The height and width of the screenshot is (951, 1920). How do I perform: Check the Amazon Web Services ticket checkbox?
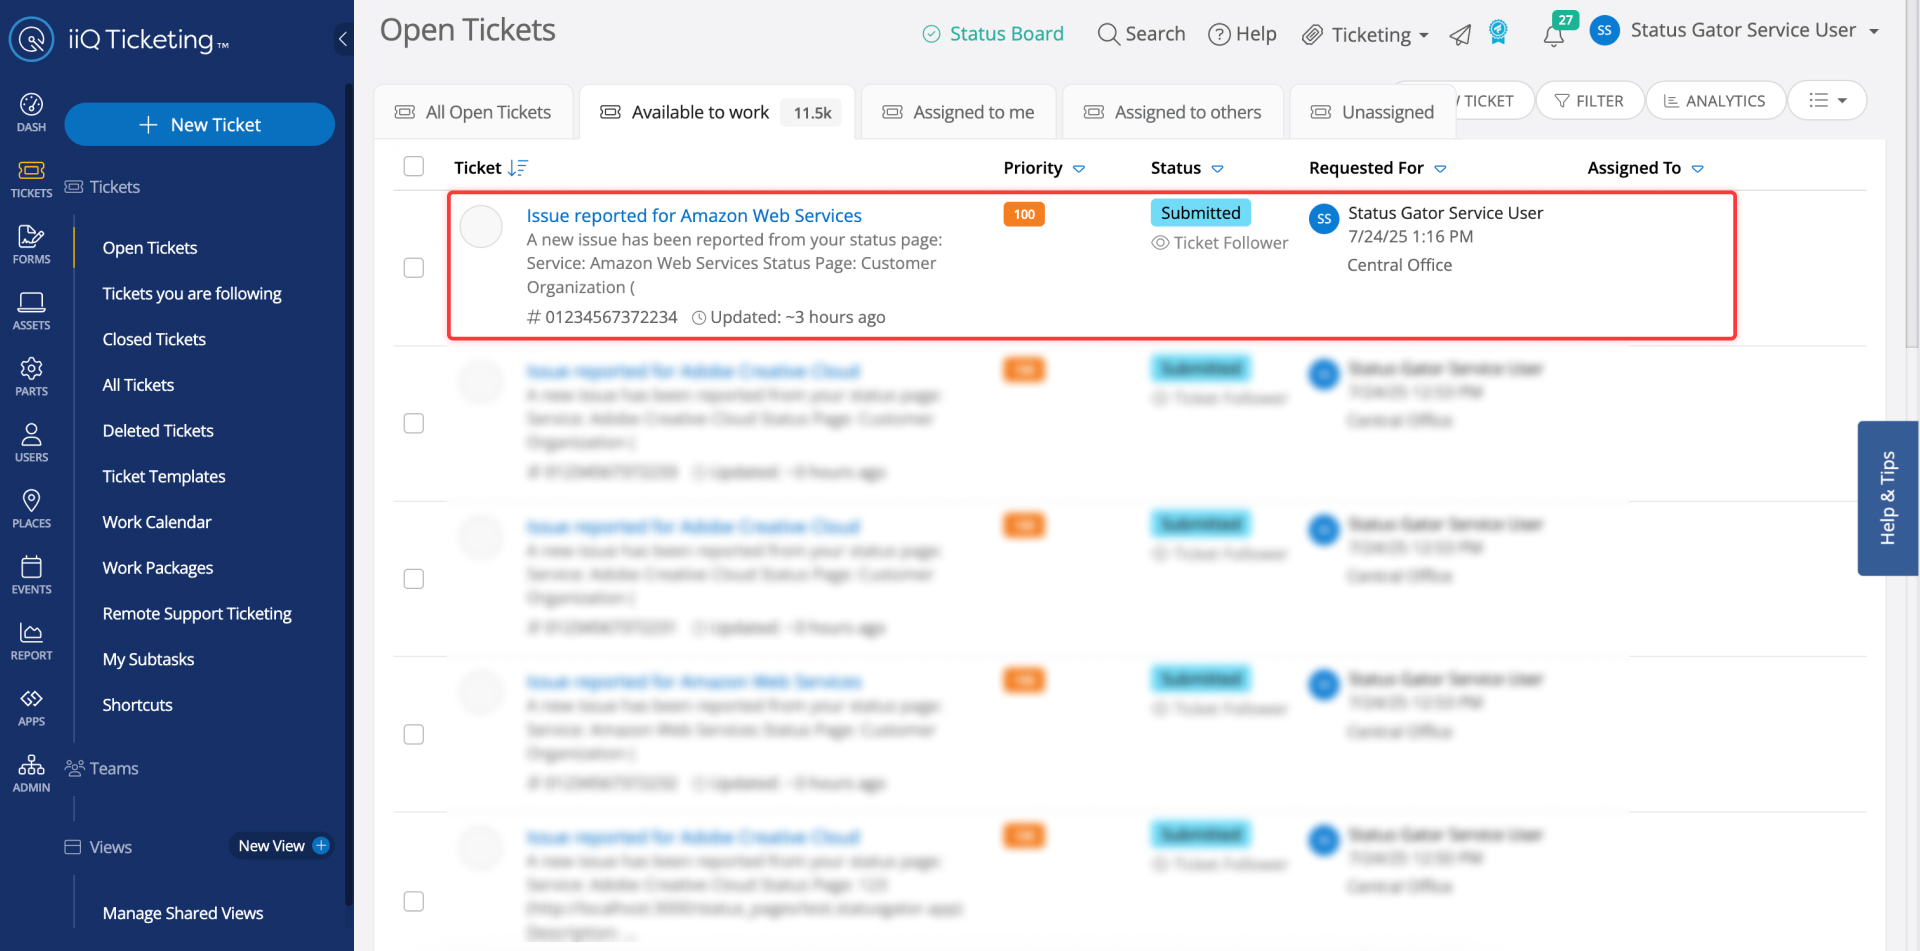[x=414, y=268]
